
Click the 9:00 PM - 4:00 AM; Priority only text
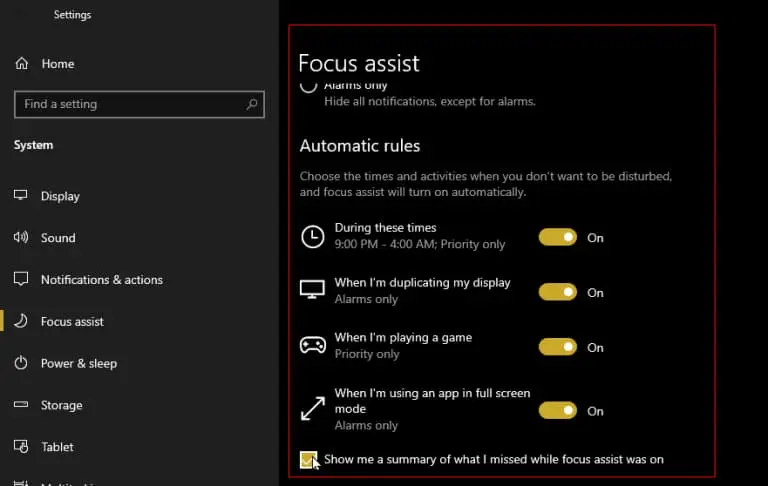[420, 244]
